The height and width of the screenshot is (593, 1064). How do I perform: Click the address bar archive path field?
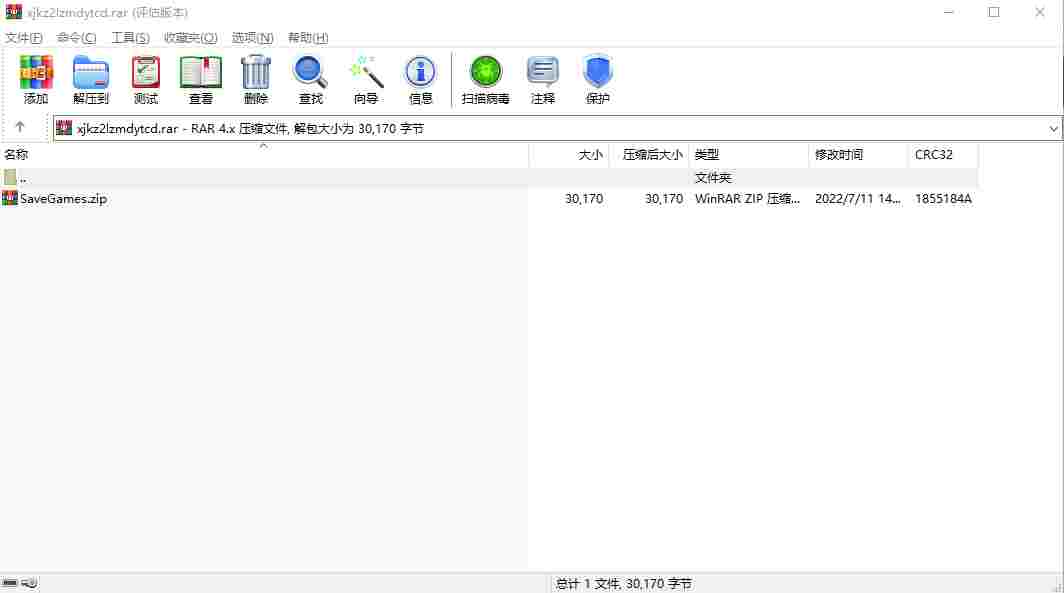point(556,128)
